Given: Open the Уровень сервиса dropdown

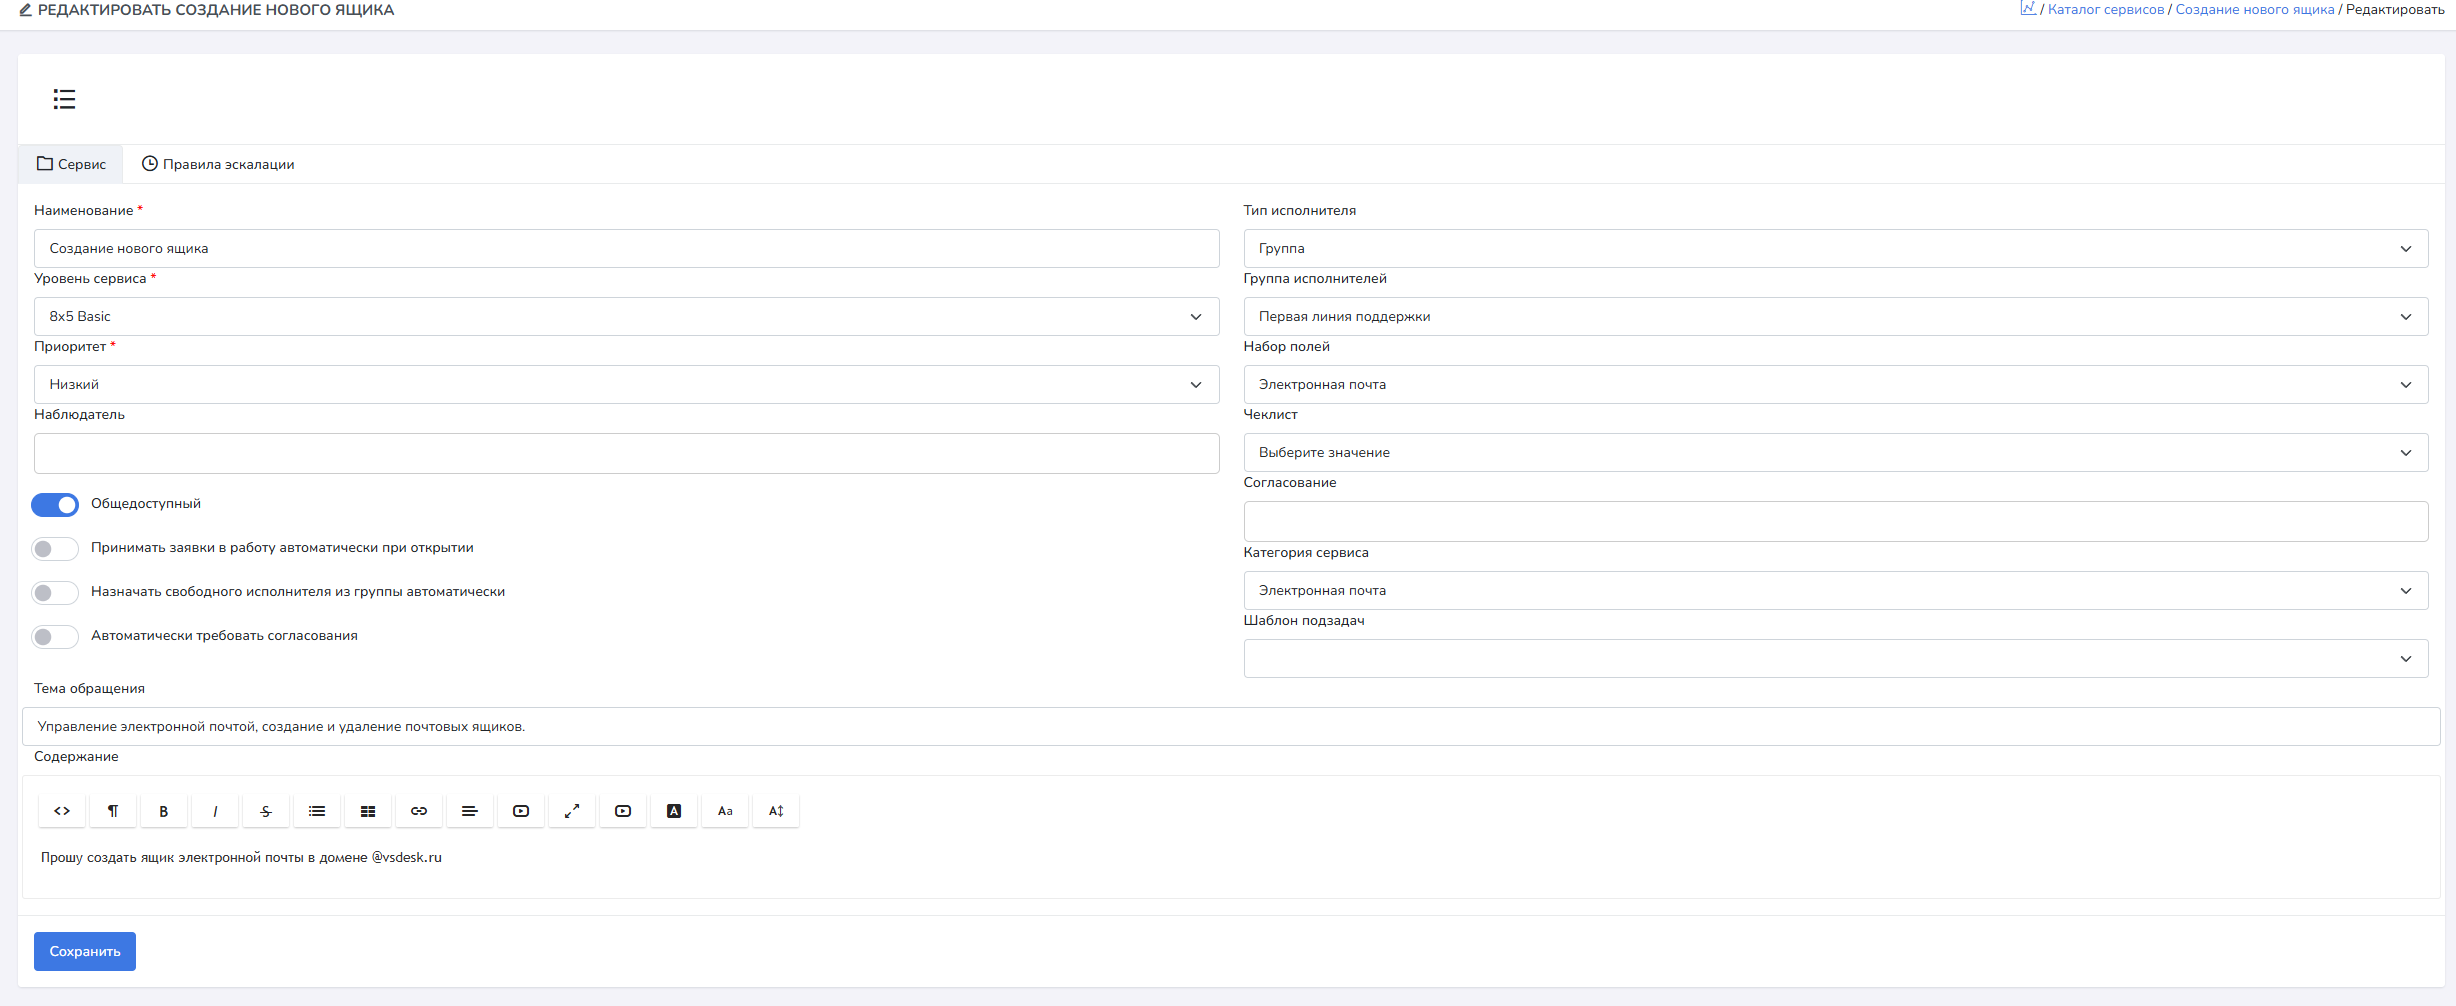Looking at the screenshot, I should [626, 317].
